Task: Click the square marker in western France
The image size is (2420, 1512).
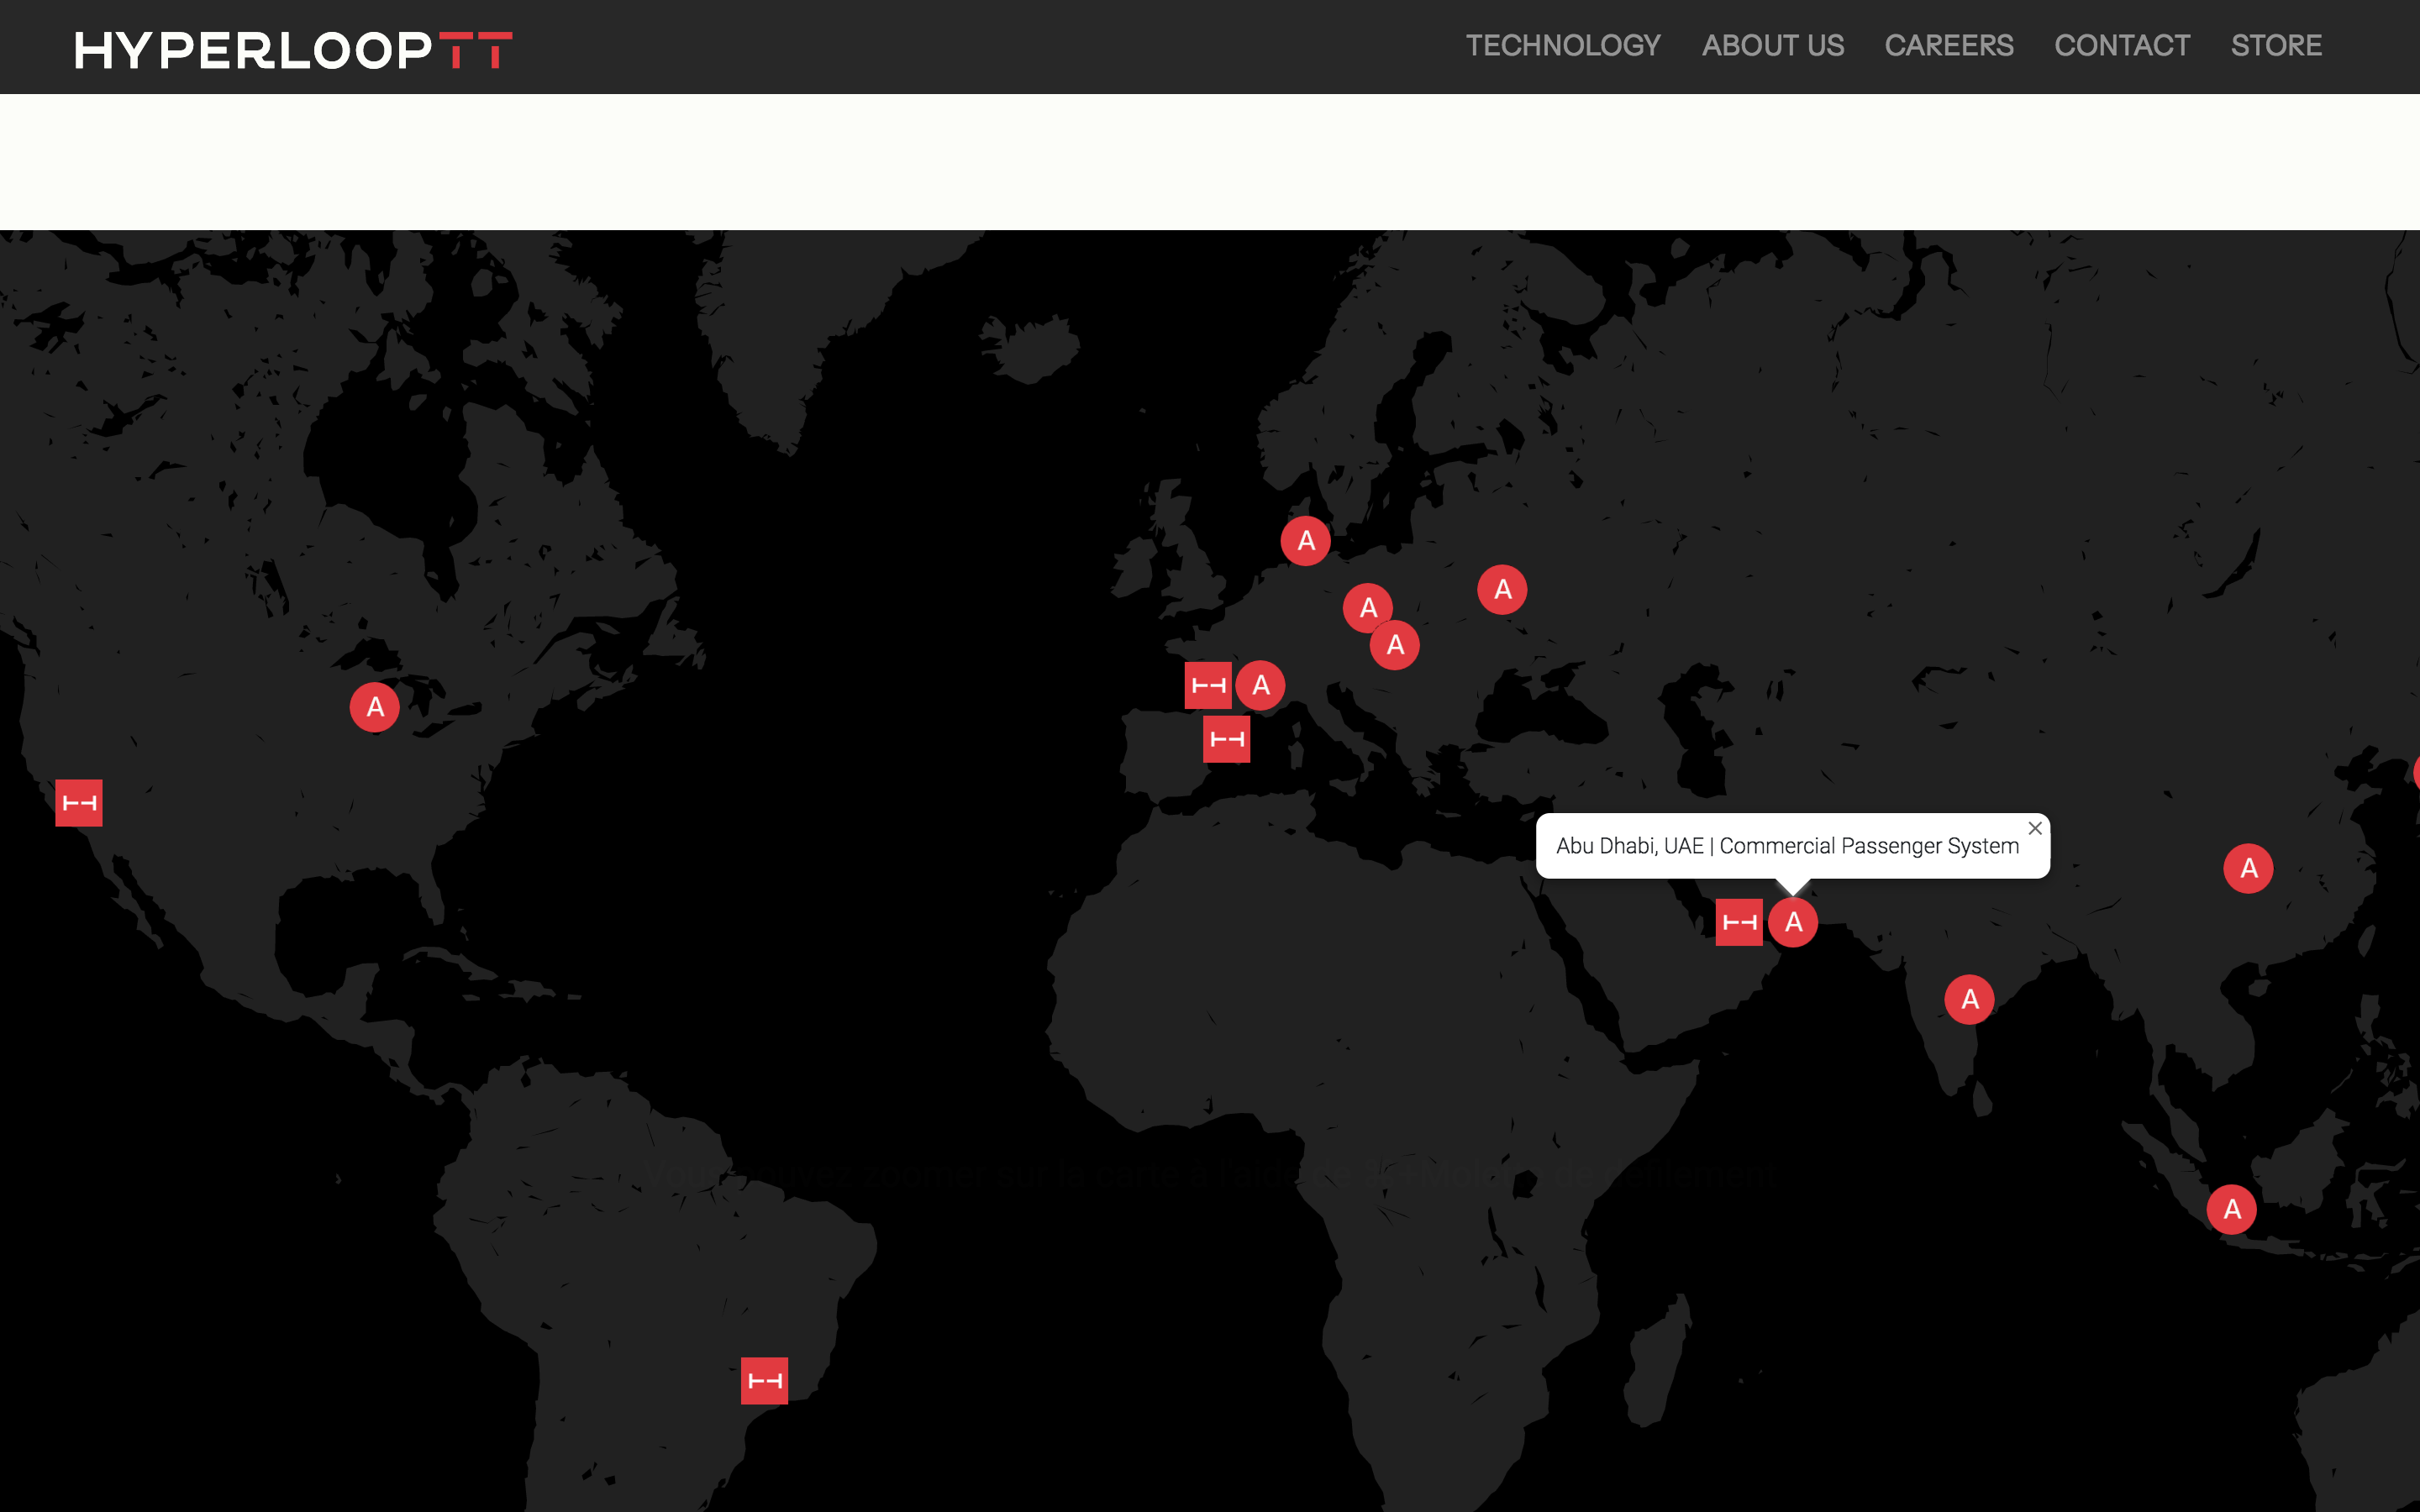Action: (x=1208, y=686)
